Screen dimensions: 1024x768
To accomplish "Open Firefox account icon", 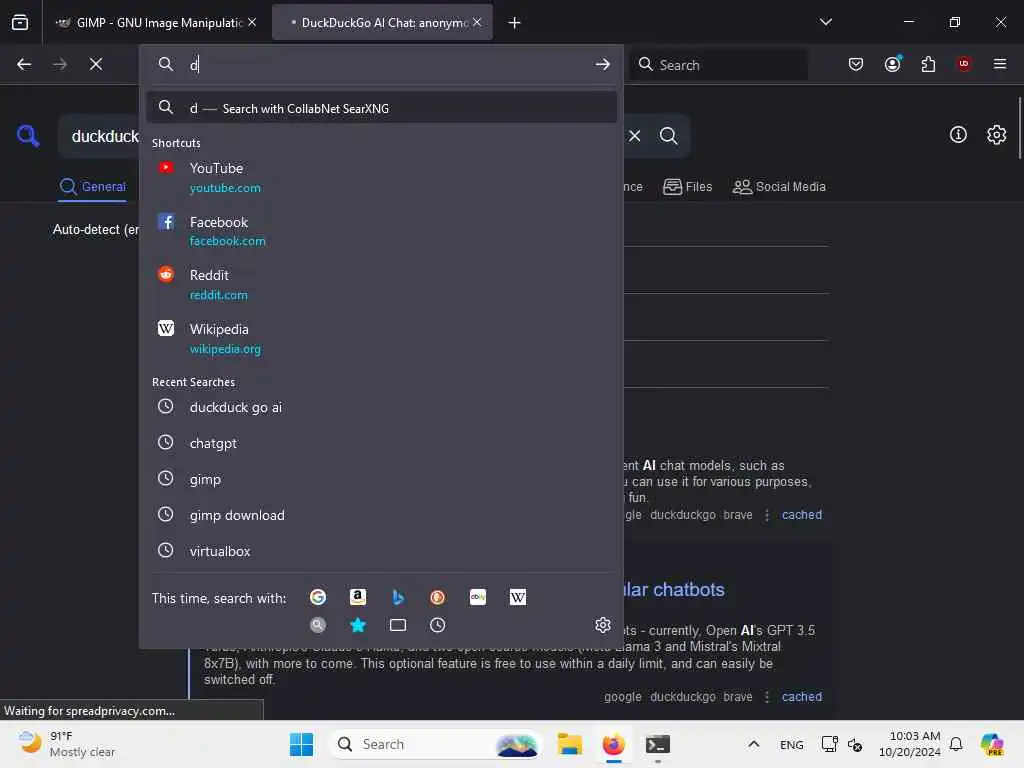I will pos(892,64).
